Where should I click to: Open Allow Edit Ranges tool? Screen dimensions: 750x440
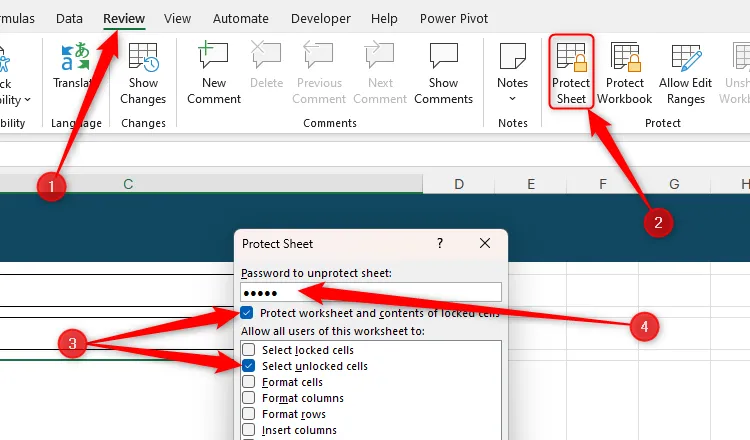point(686,72)
